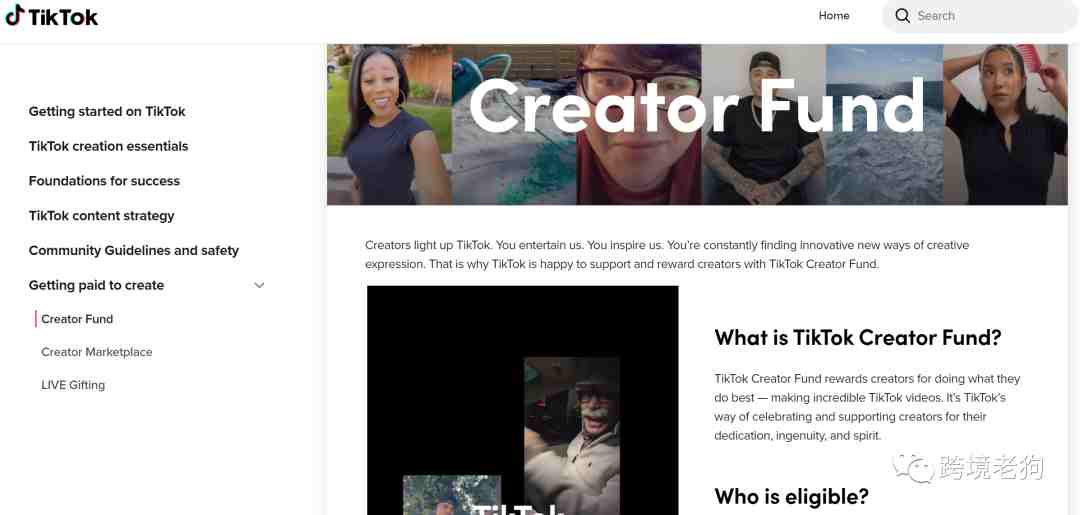Focus the Search input field
Image resolution: width=1080 pixels, height=515 pixels.
pos(981,16)
